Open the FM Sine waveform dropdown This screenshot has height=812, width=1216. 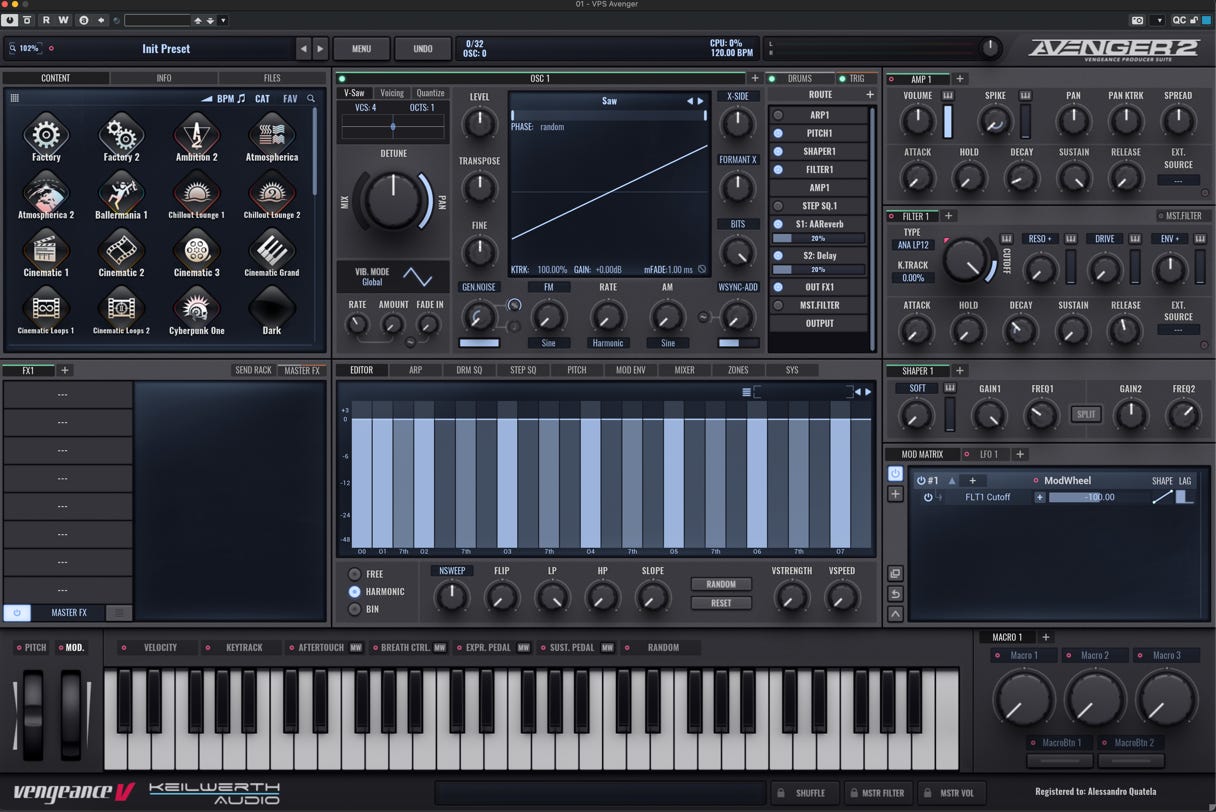(x=548, y=343)
